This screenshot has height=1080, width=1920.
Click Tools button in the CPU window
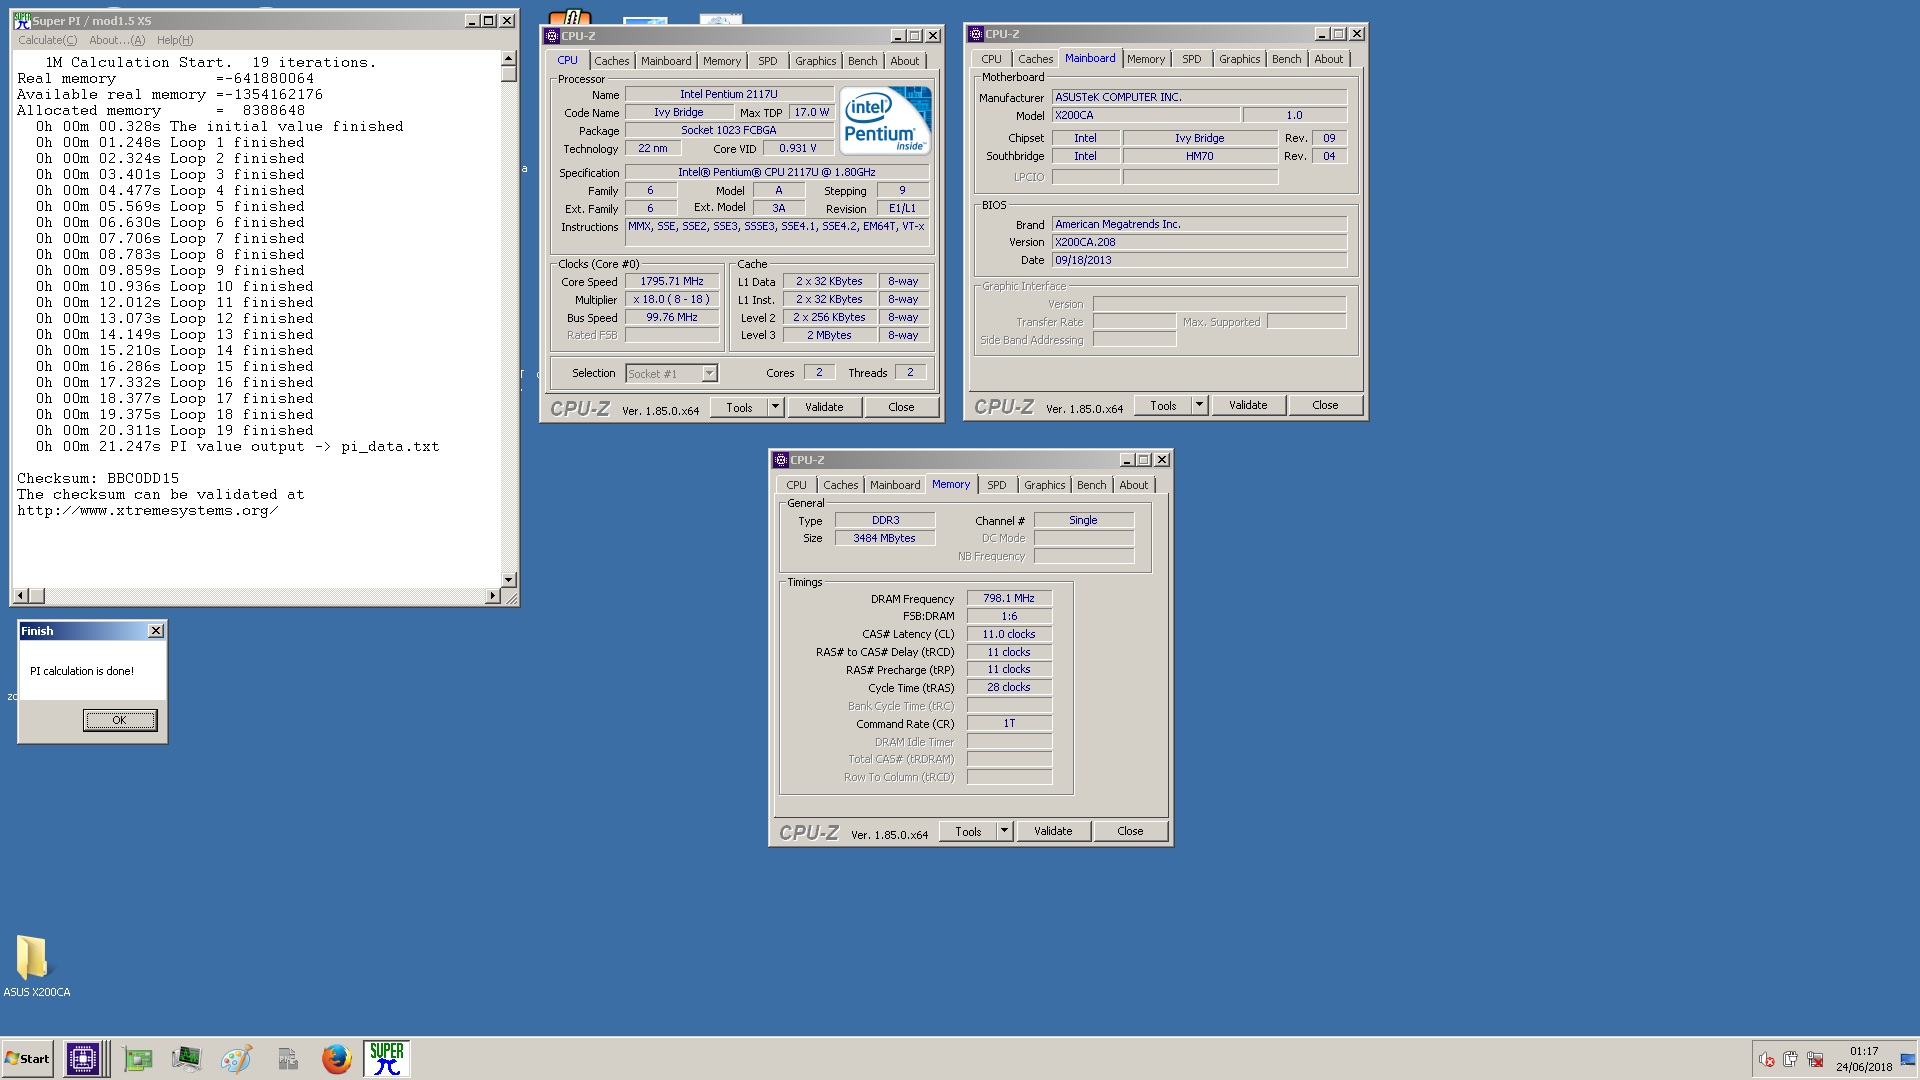(739, 407)
